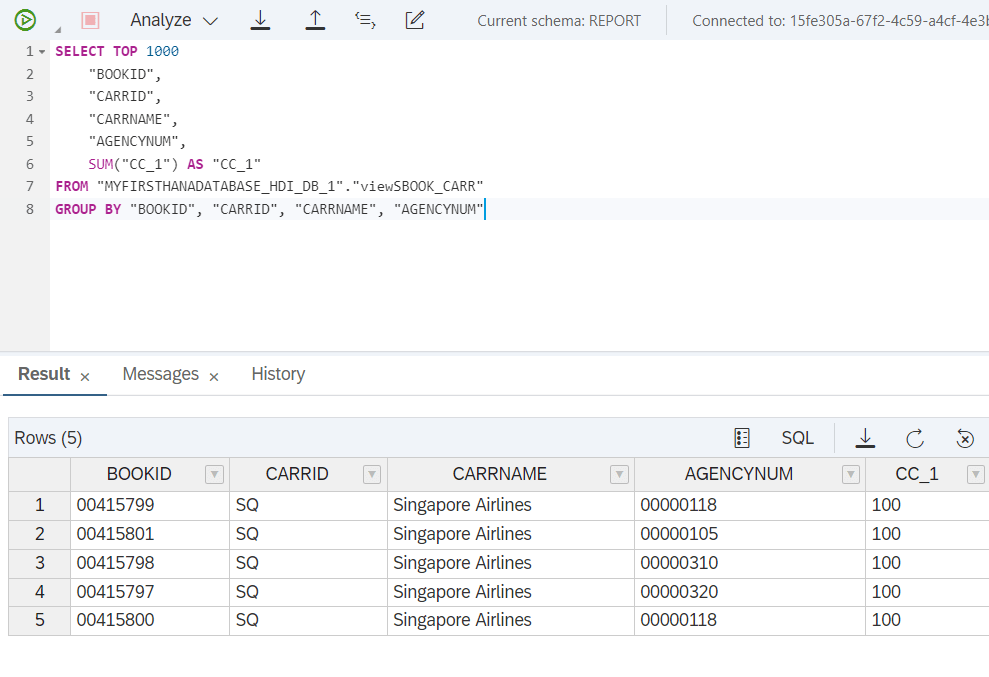The height and width of the screenshot is (677, 989).
Task: Open the History tab
Action: tap(278, 374)
